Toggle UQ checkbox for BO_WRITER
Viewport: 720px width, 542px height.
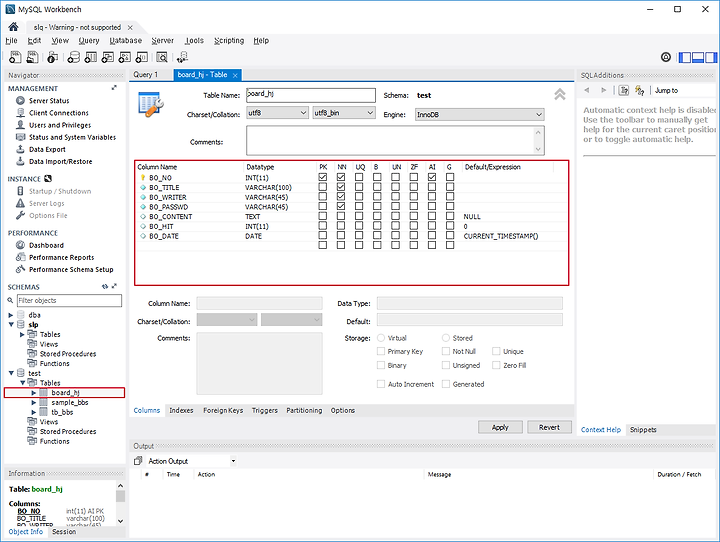(x=359, y=197)
